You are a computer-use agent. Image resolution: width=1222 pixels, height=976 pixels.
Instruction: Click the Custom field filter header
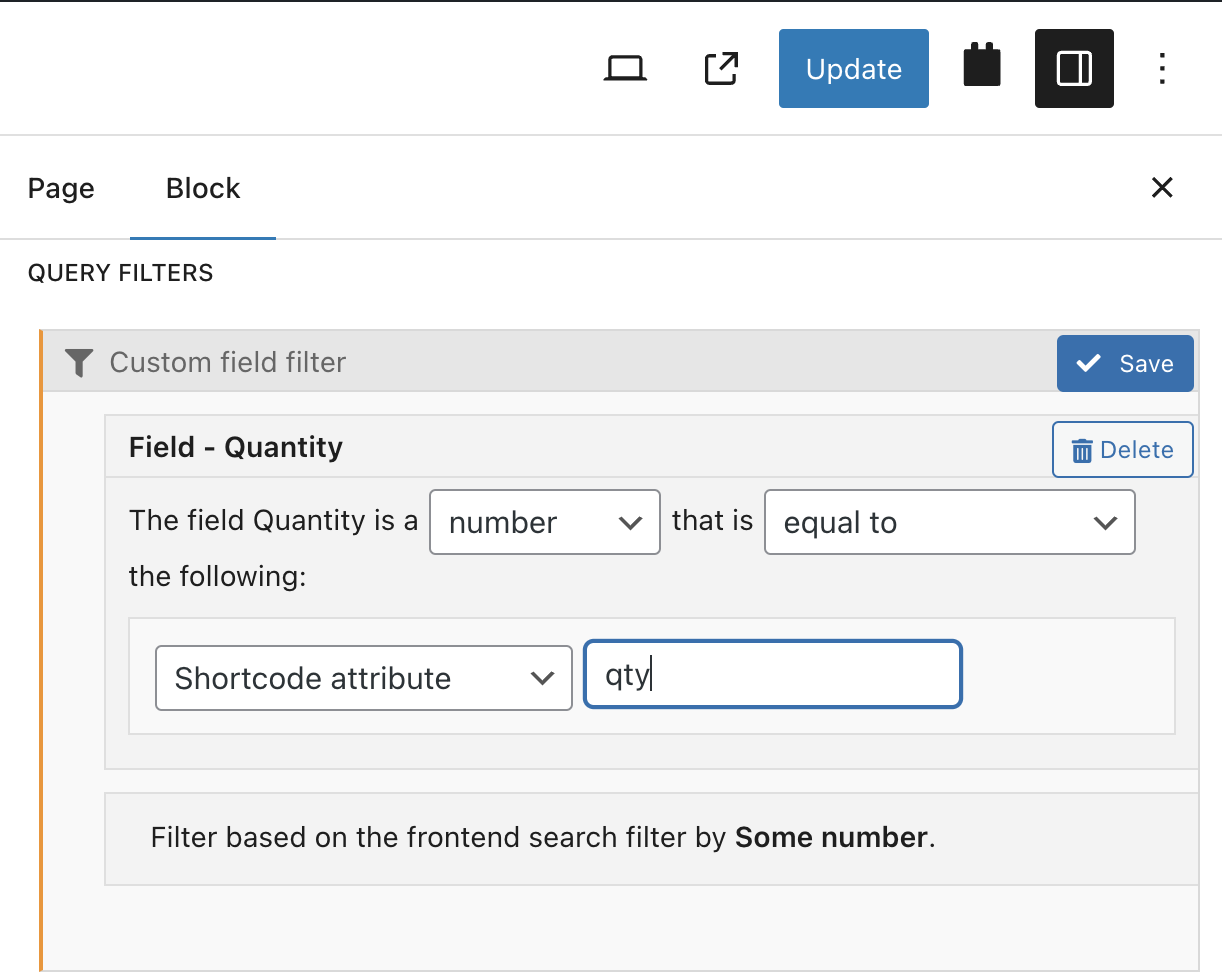click(x=228, y=362)
